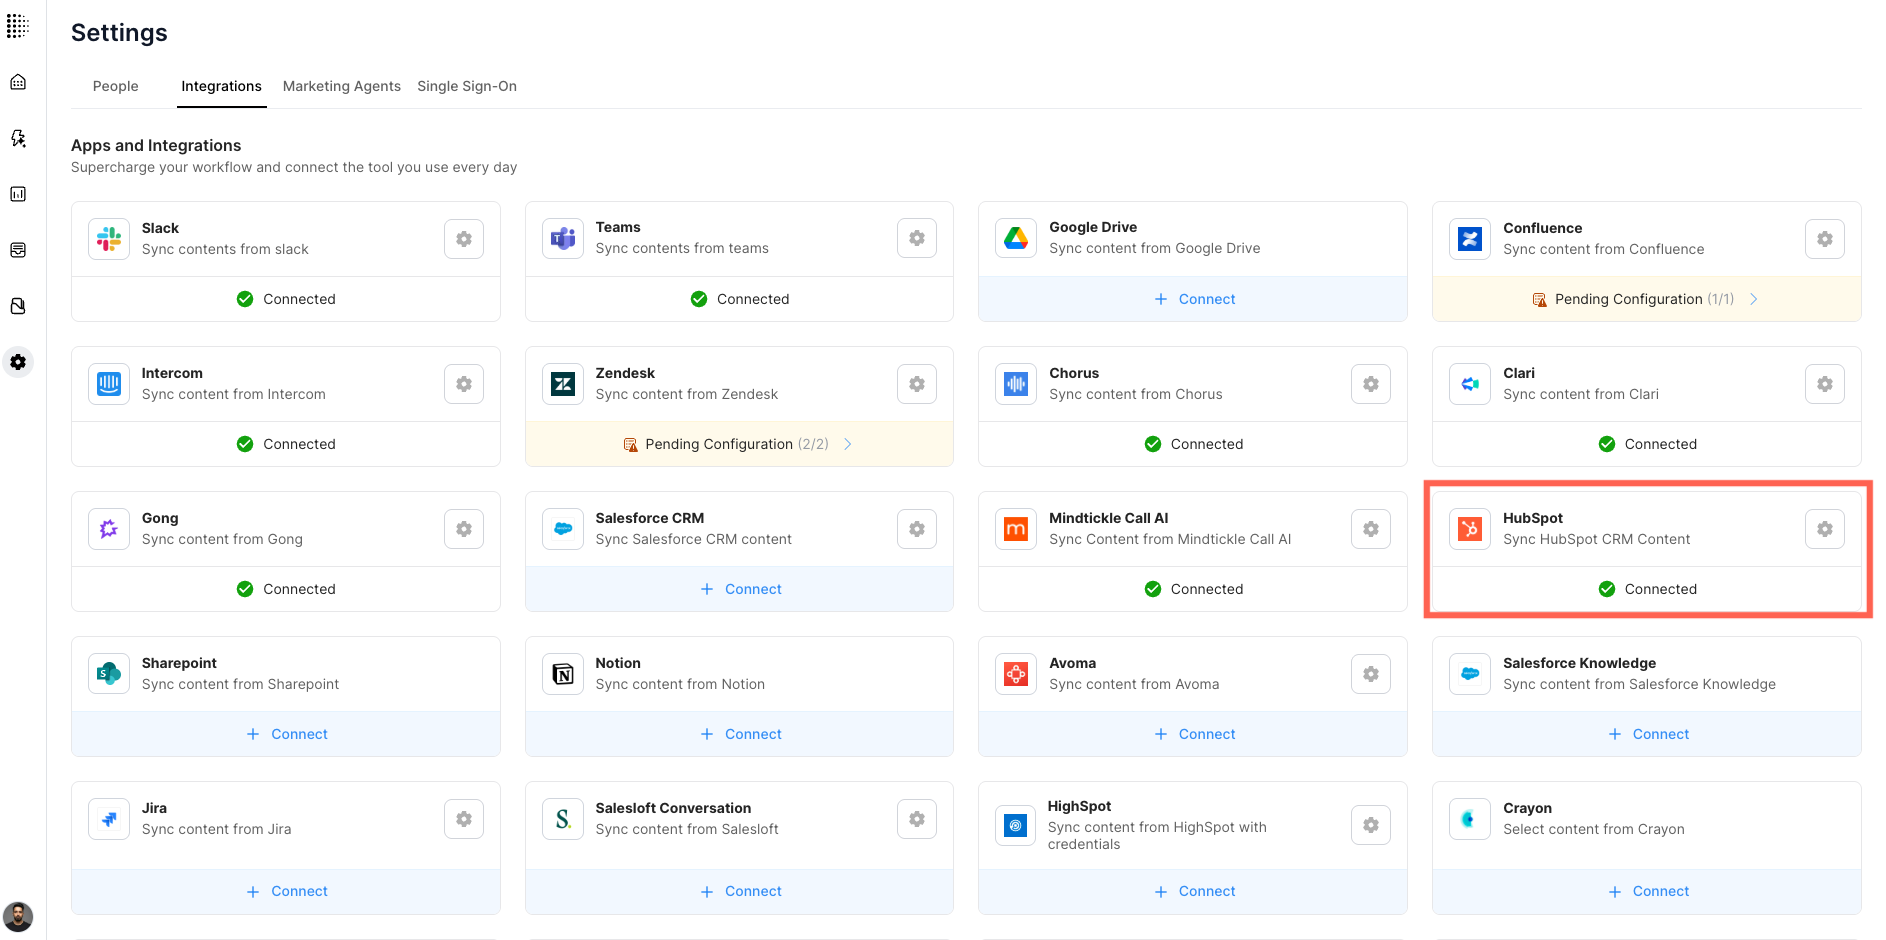The image size is (1886, 940).
Task: Click Clari's Connected status
Action: pyautogui.click(x=1647, y=444)
